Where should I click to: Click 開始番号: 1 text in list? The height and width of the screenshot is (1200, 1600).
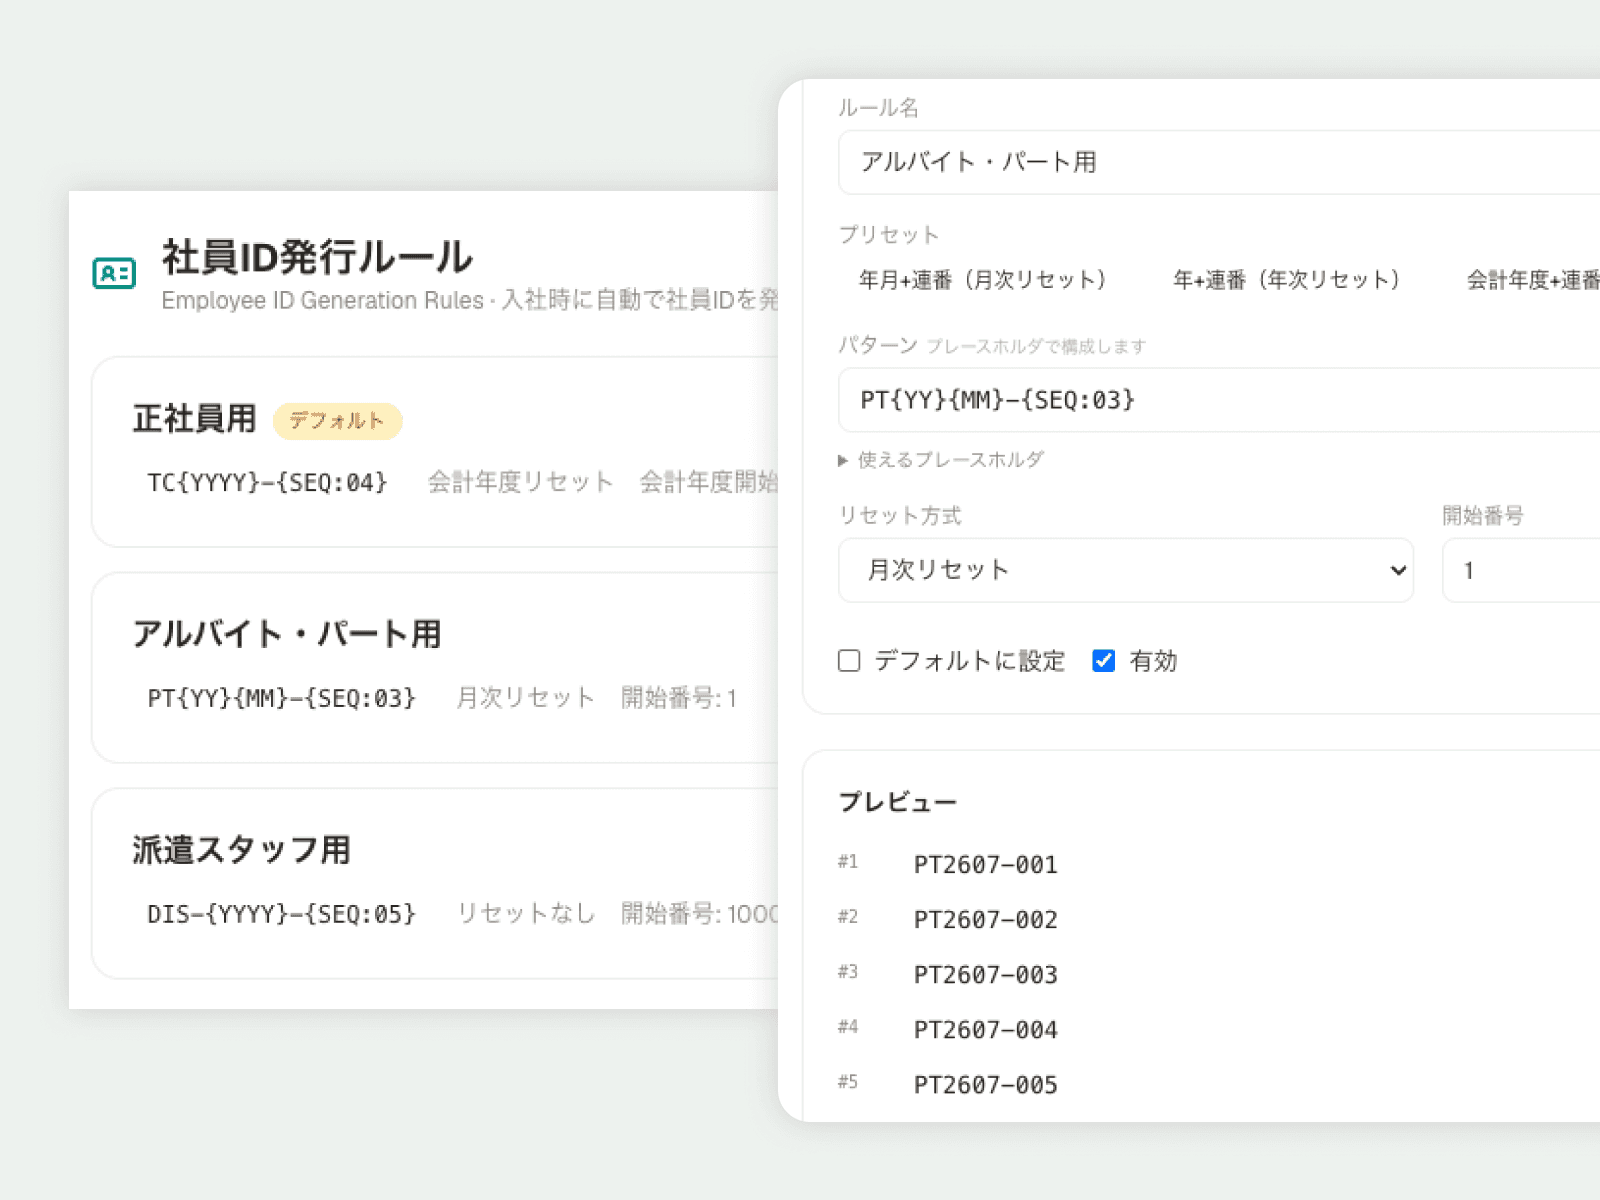pos(679,698)
